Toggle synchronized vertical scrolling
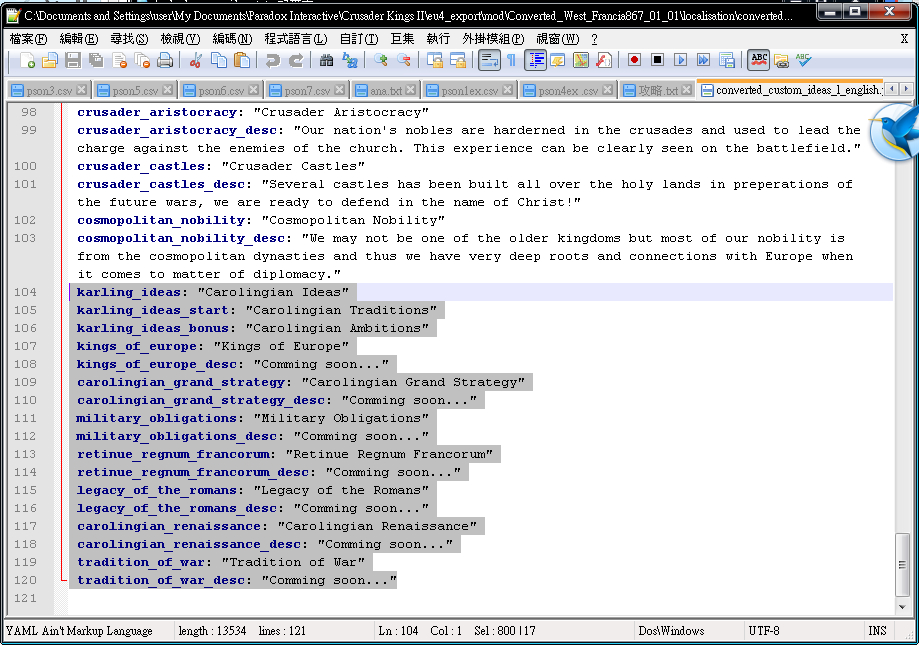 [435, 60]
